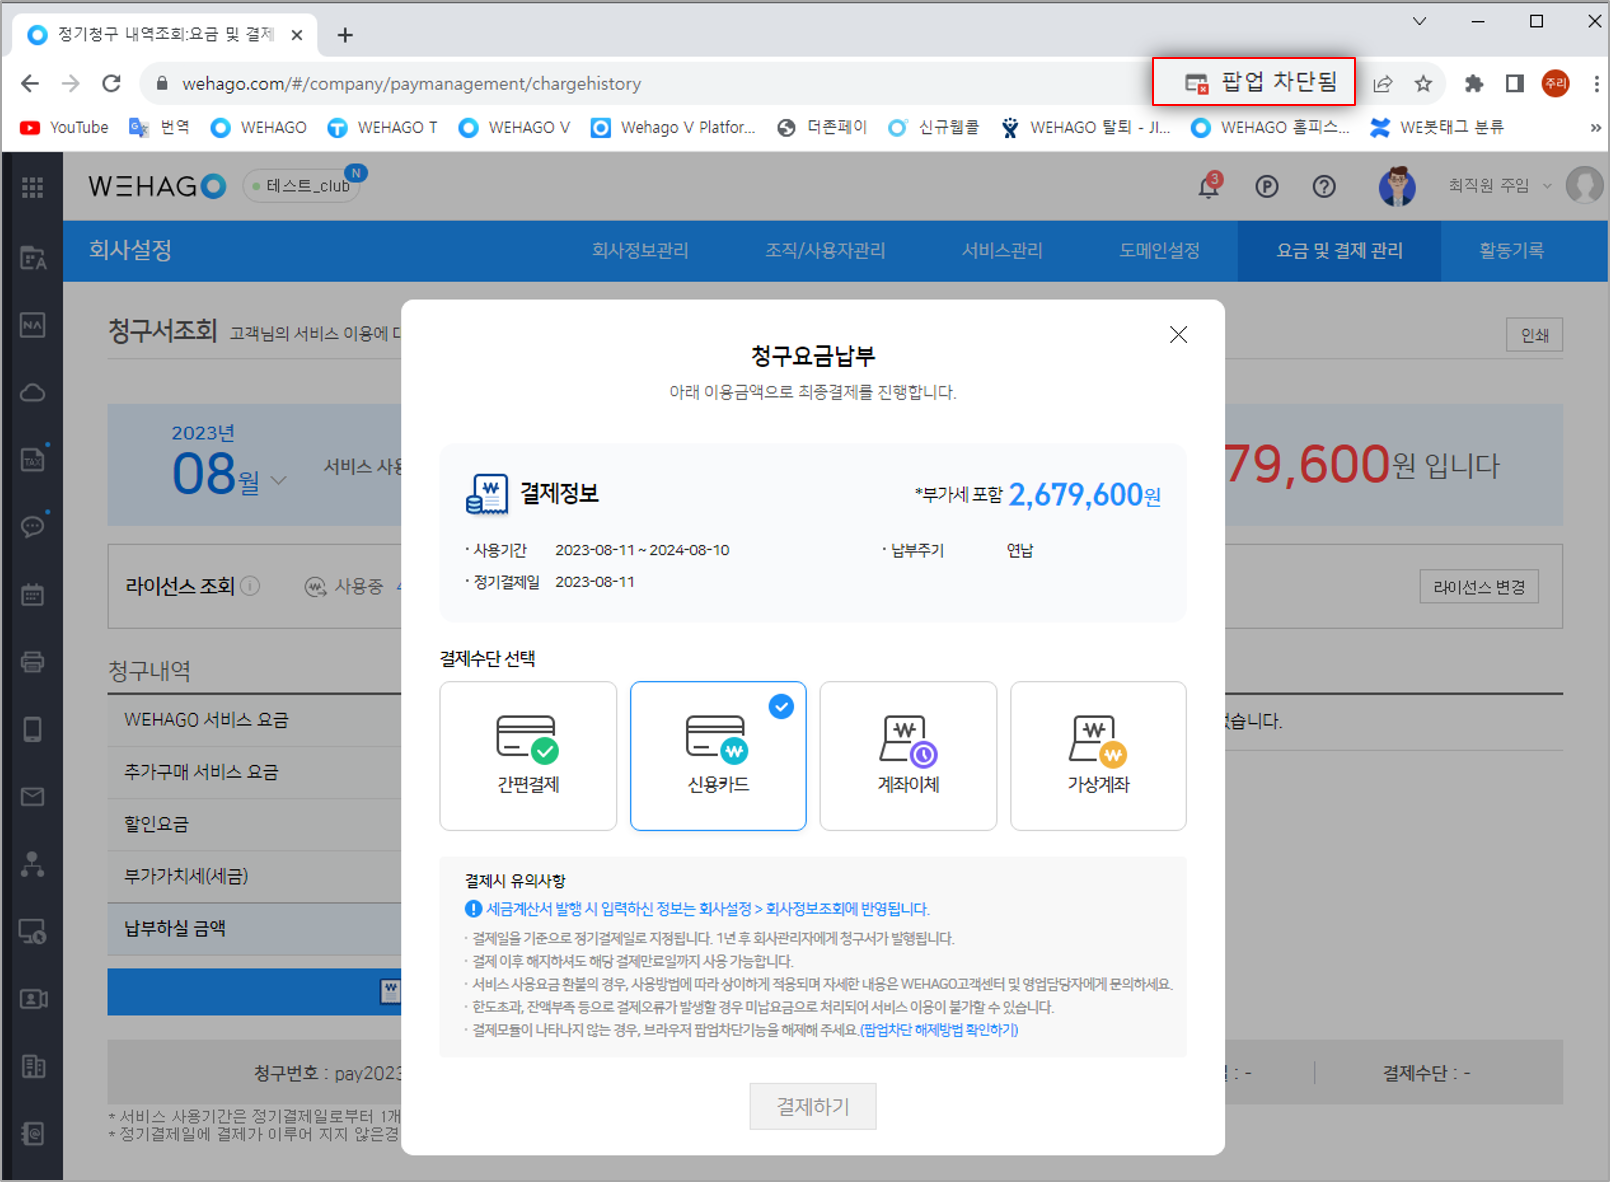Switch to 회사정보관리 tab
Viewport: 1610px width, 1182px height.
point(640,251)
